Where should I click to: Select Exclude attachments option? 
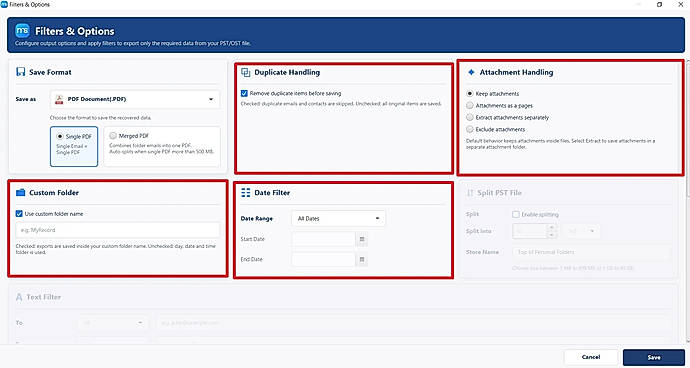click(470, 129)
